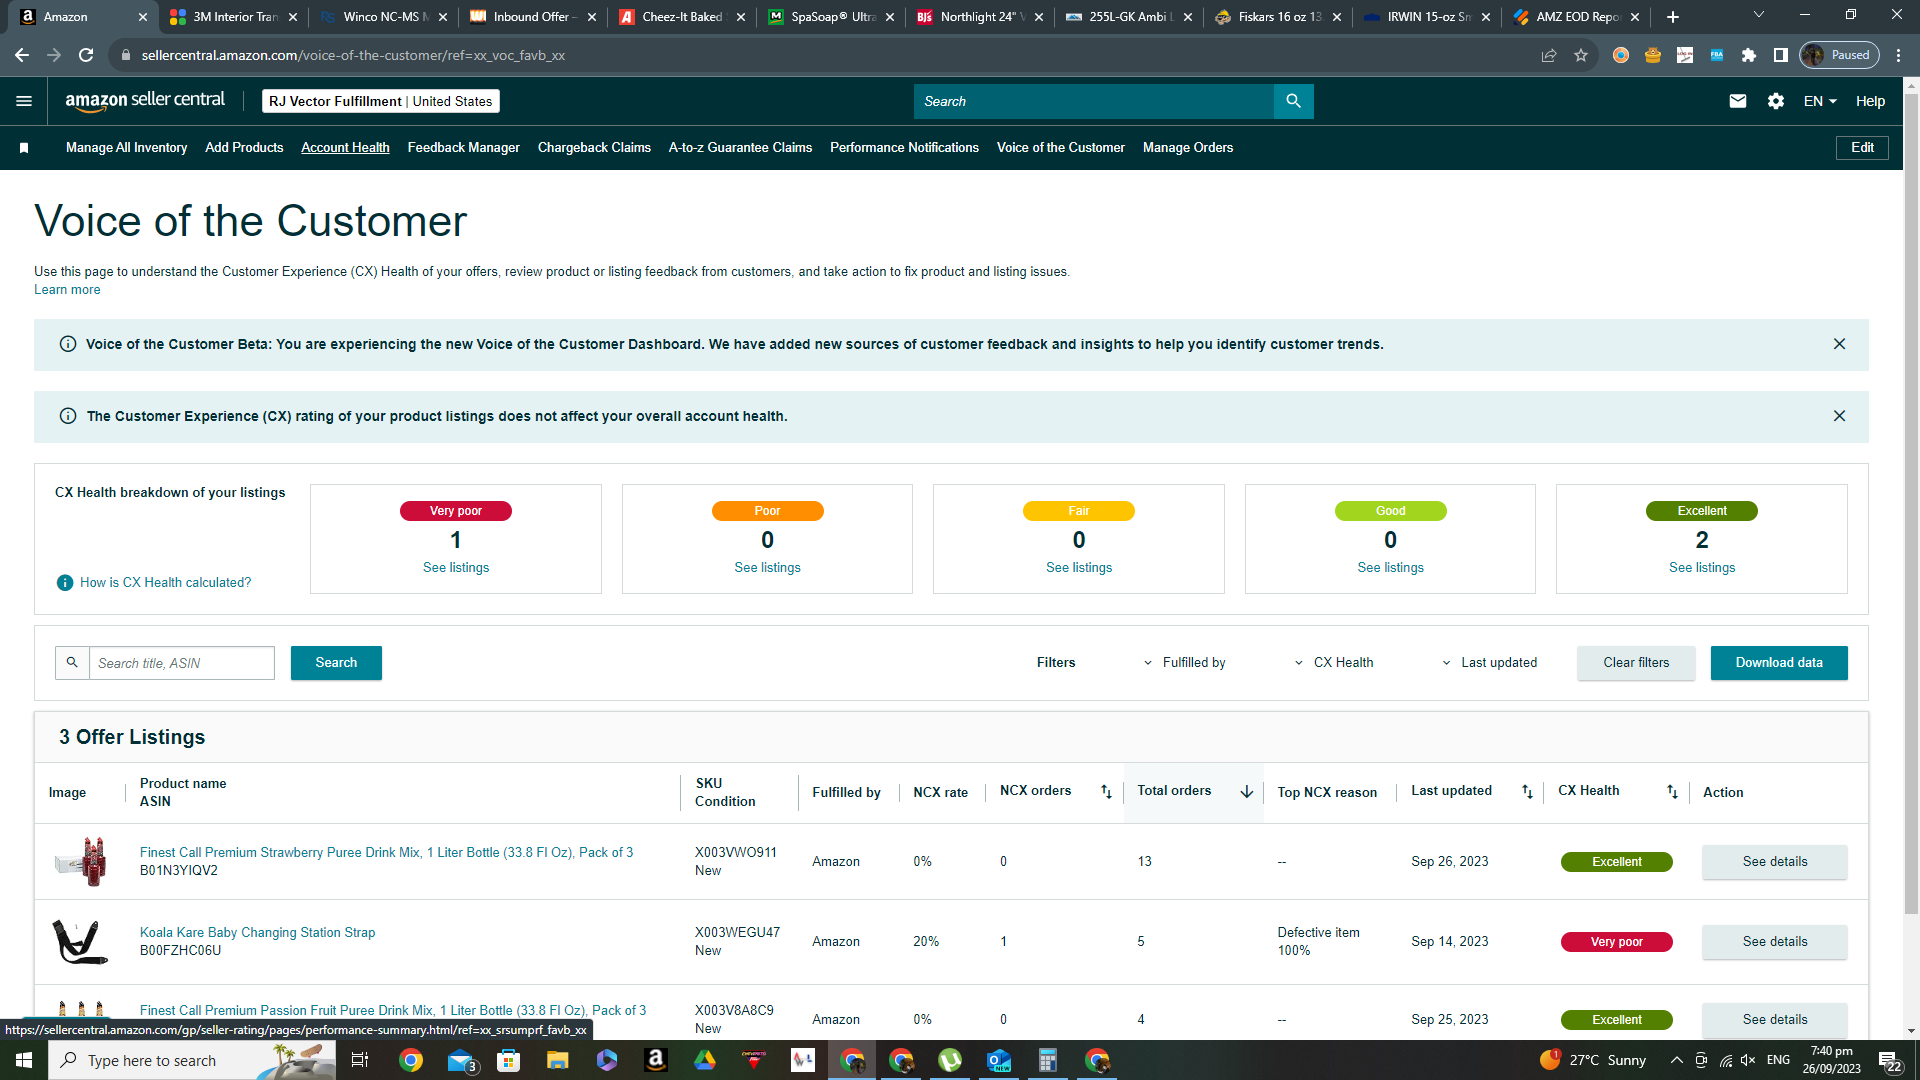Switch to the Inbound Offer browser tab
The width and height of the screenshot is (1920, 1080).
coord(533,17)
